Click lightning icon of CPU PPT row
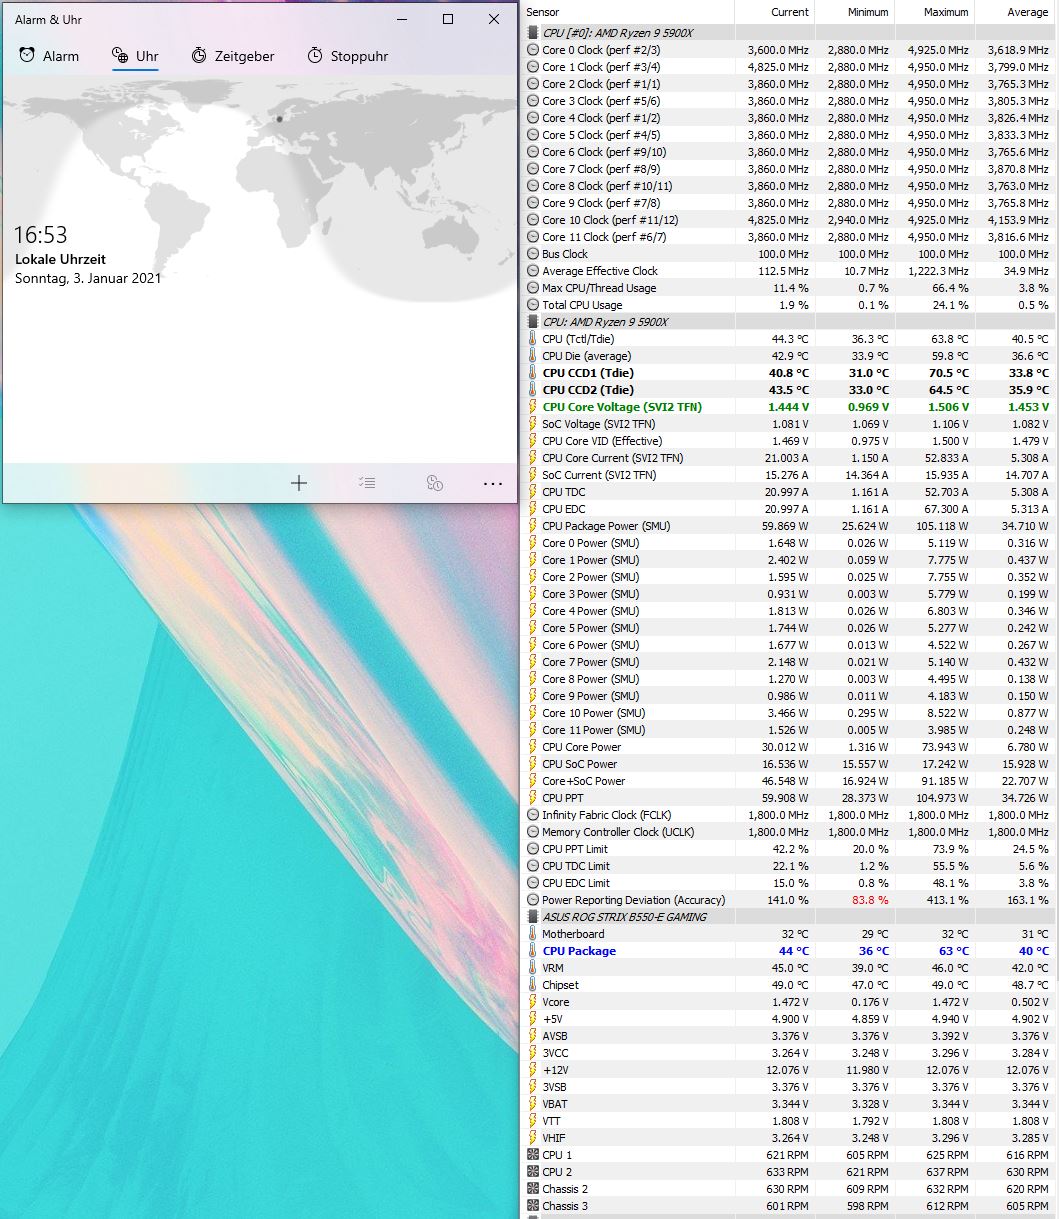The width and height of the screenshot is (1059, 1219). (x=533, y=798)
